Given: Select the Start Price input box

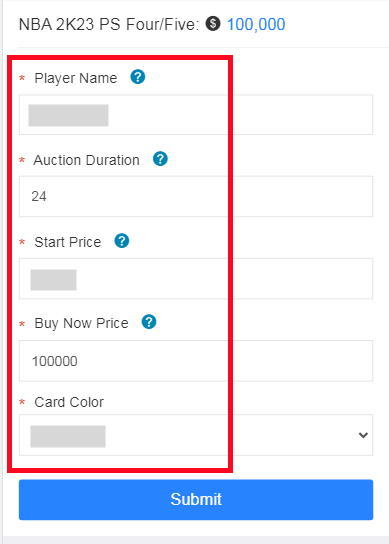Looking at the screenshot, I should (x=196, y=279).
